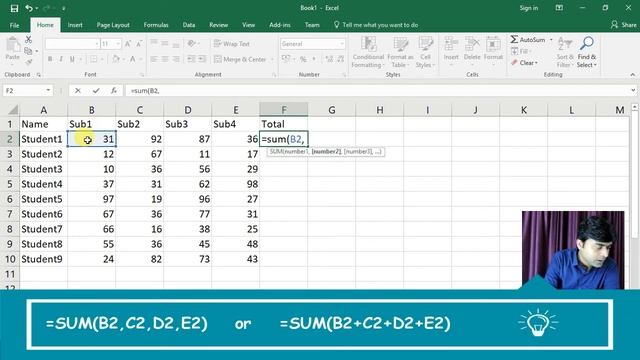Toggle Align Left
Viewport: 640px width, 360px height.
tap(154, 59)
